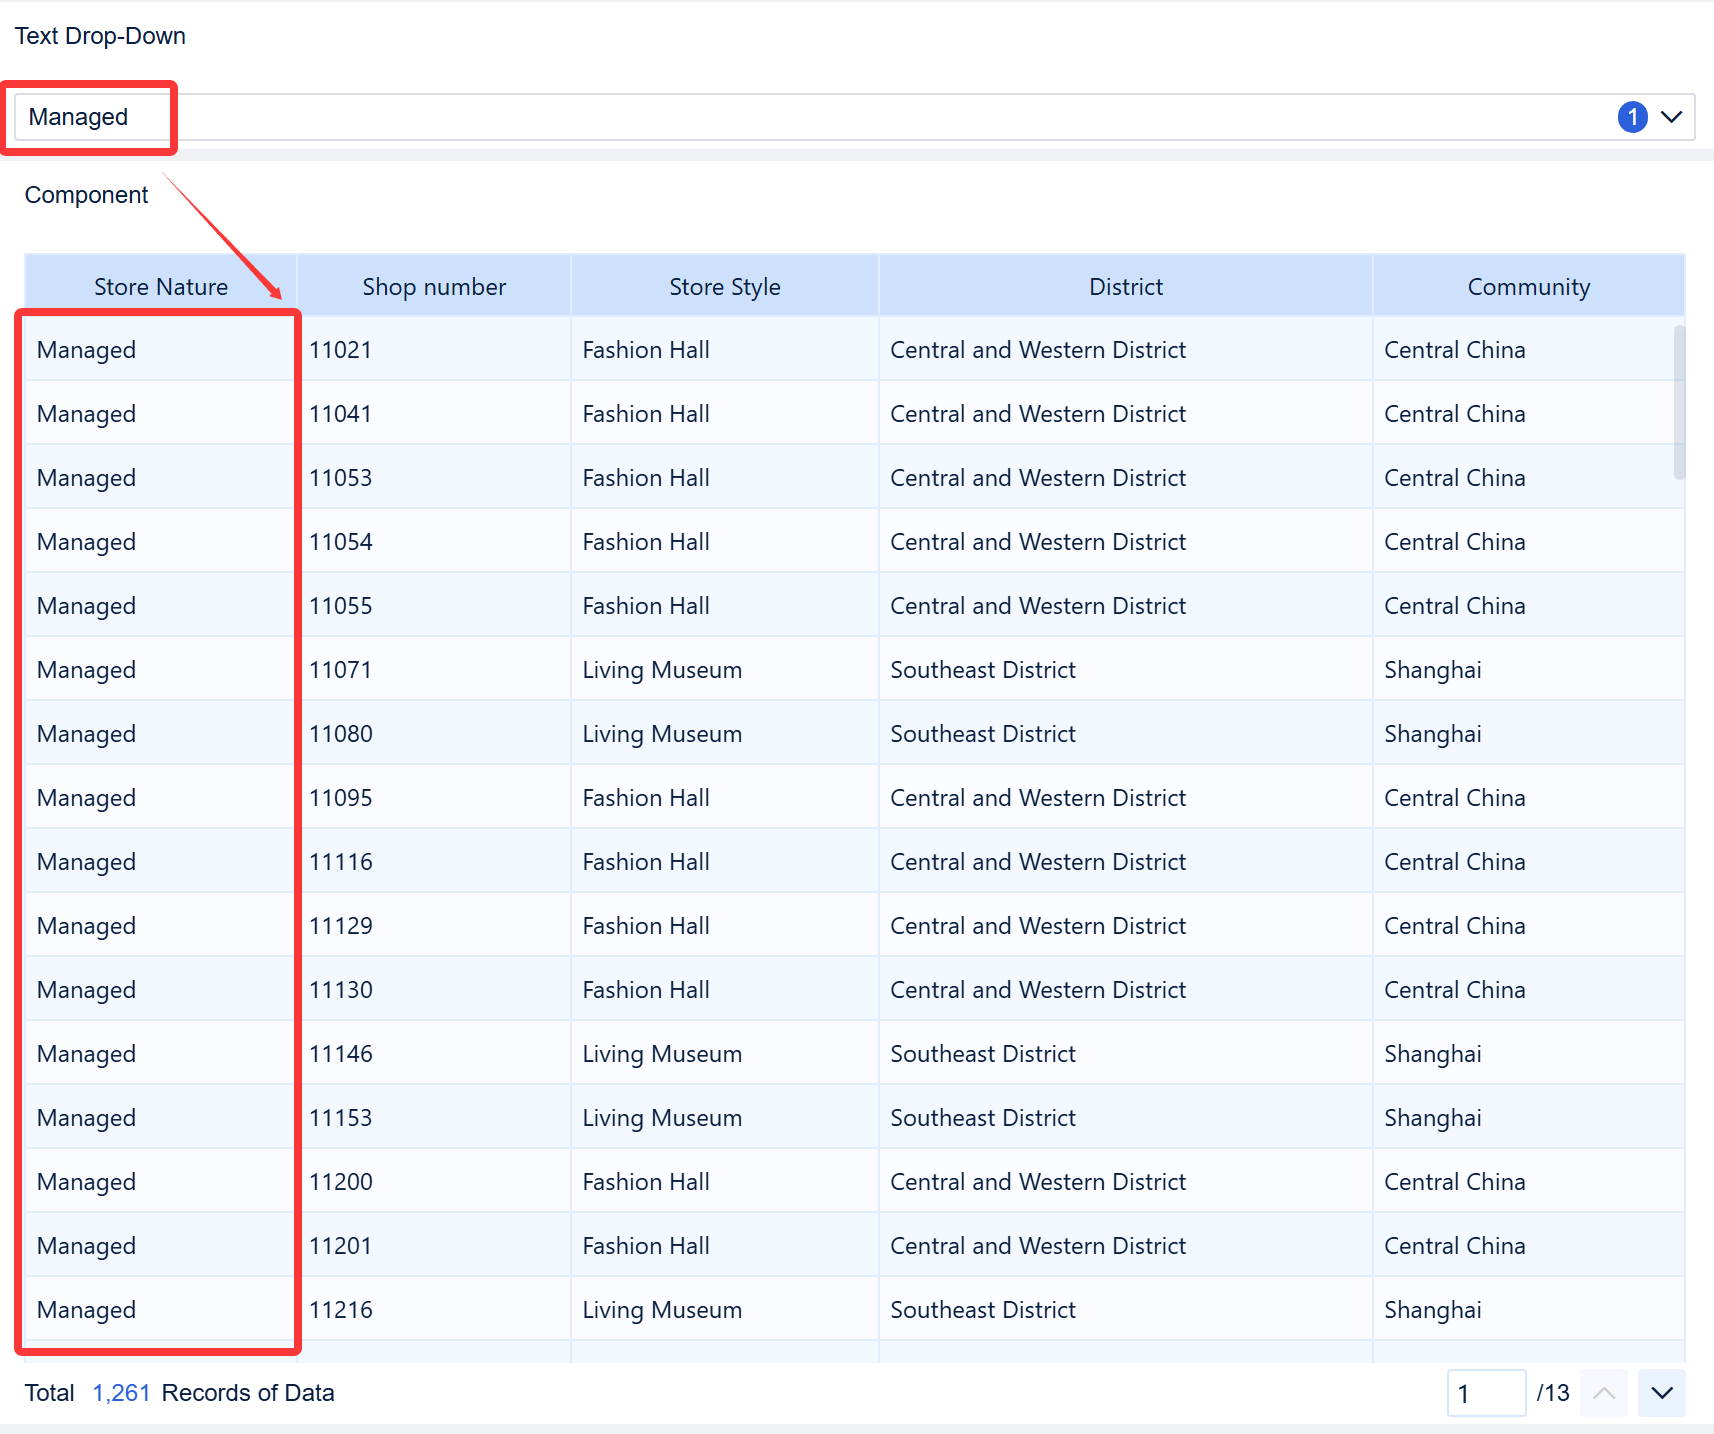Click the page number input box
The width and height of the screenshot is (1714, 1434).
(1486, 1393)
